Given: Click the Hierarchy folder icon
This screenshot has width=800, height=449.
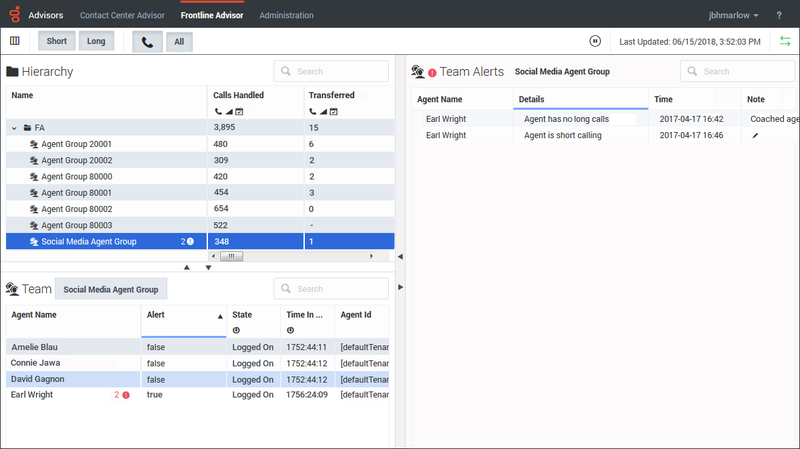Looking at the screenshot, I should click(12, 71).
